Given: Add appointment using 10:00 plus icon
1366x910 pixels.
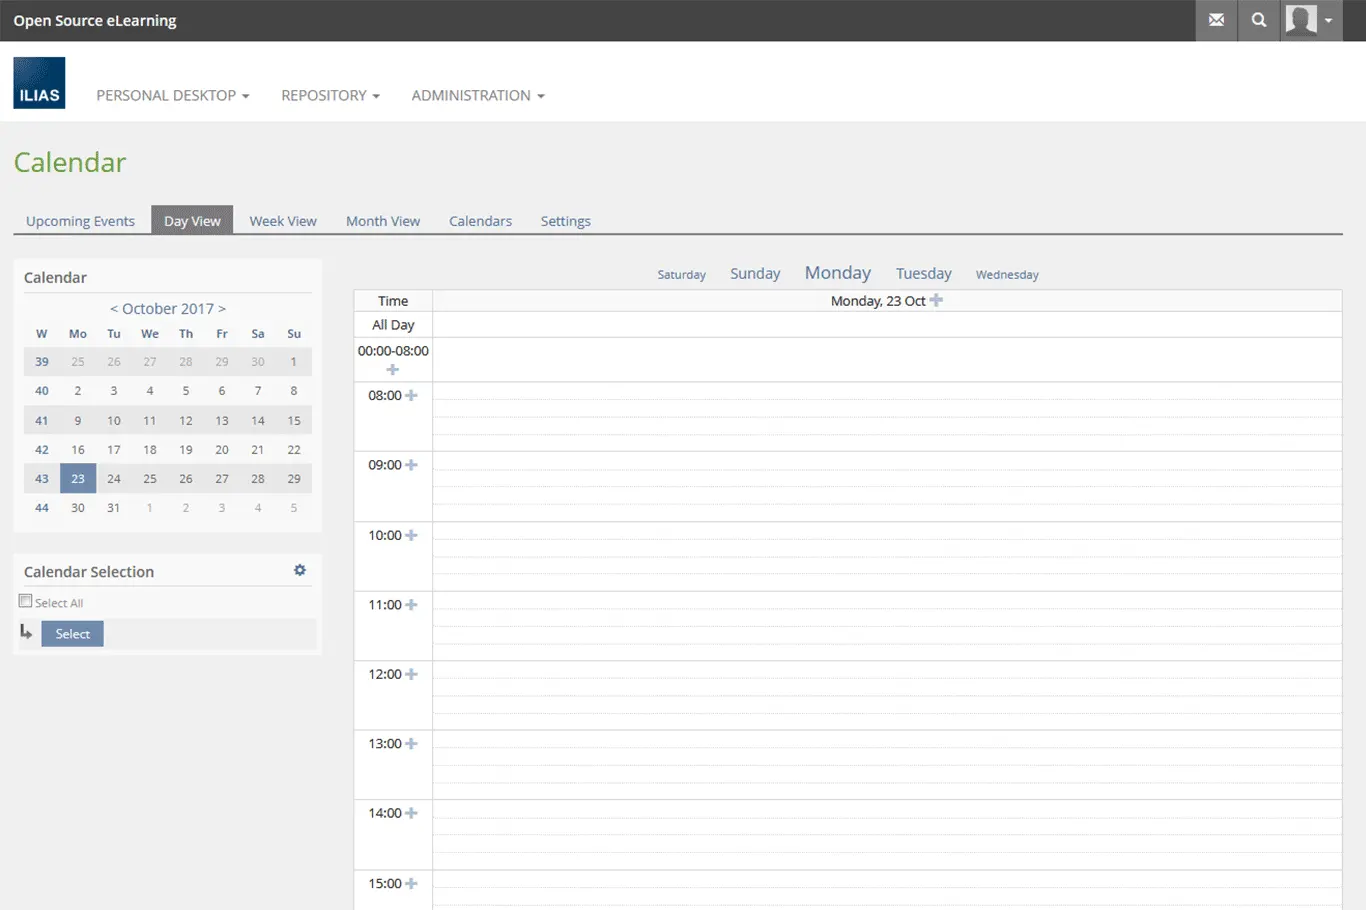Looking at the screenshot, I should (x=411, y=536).
